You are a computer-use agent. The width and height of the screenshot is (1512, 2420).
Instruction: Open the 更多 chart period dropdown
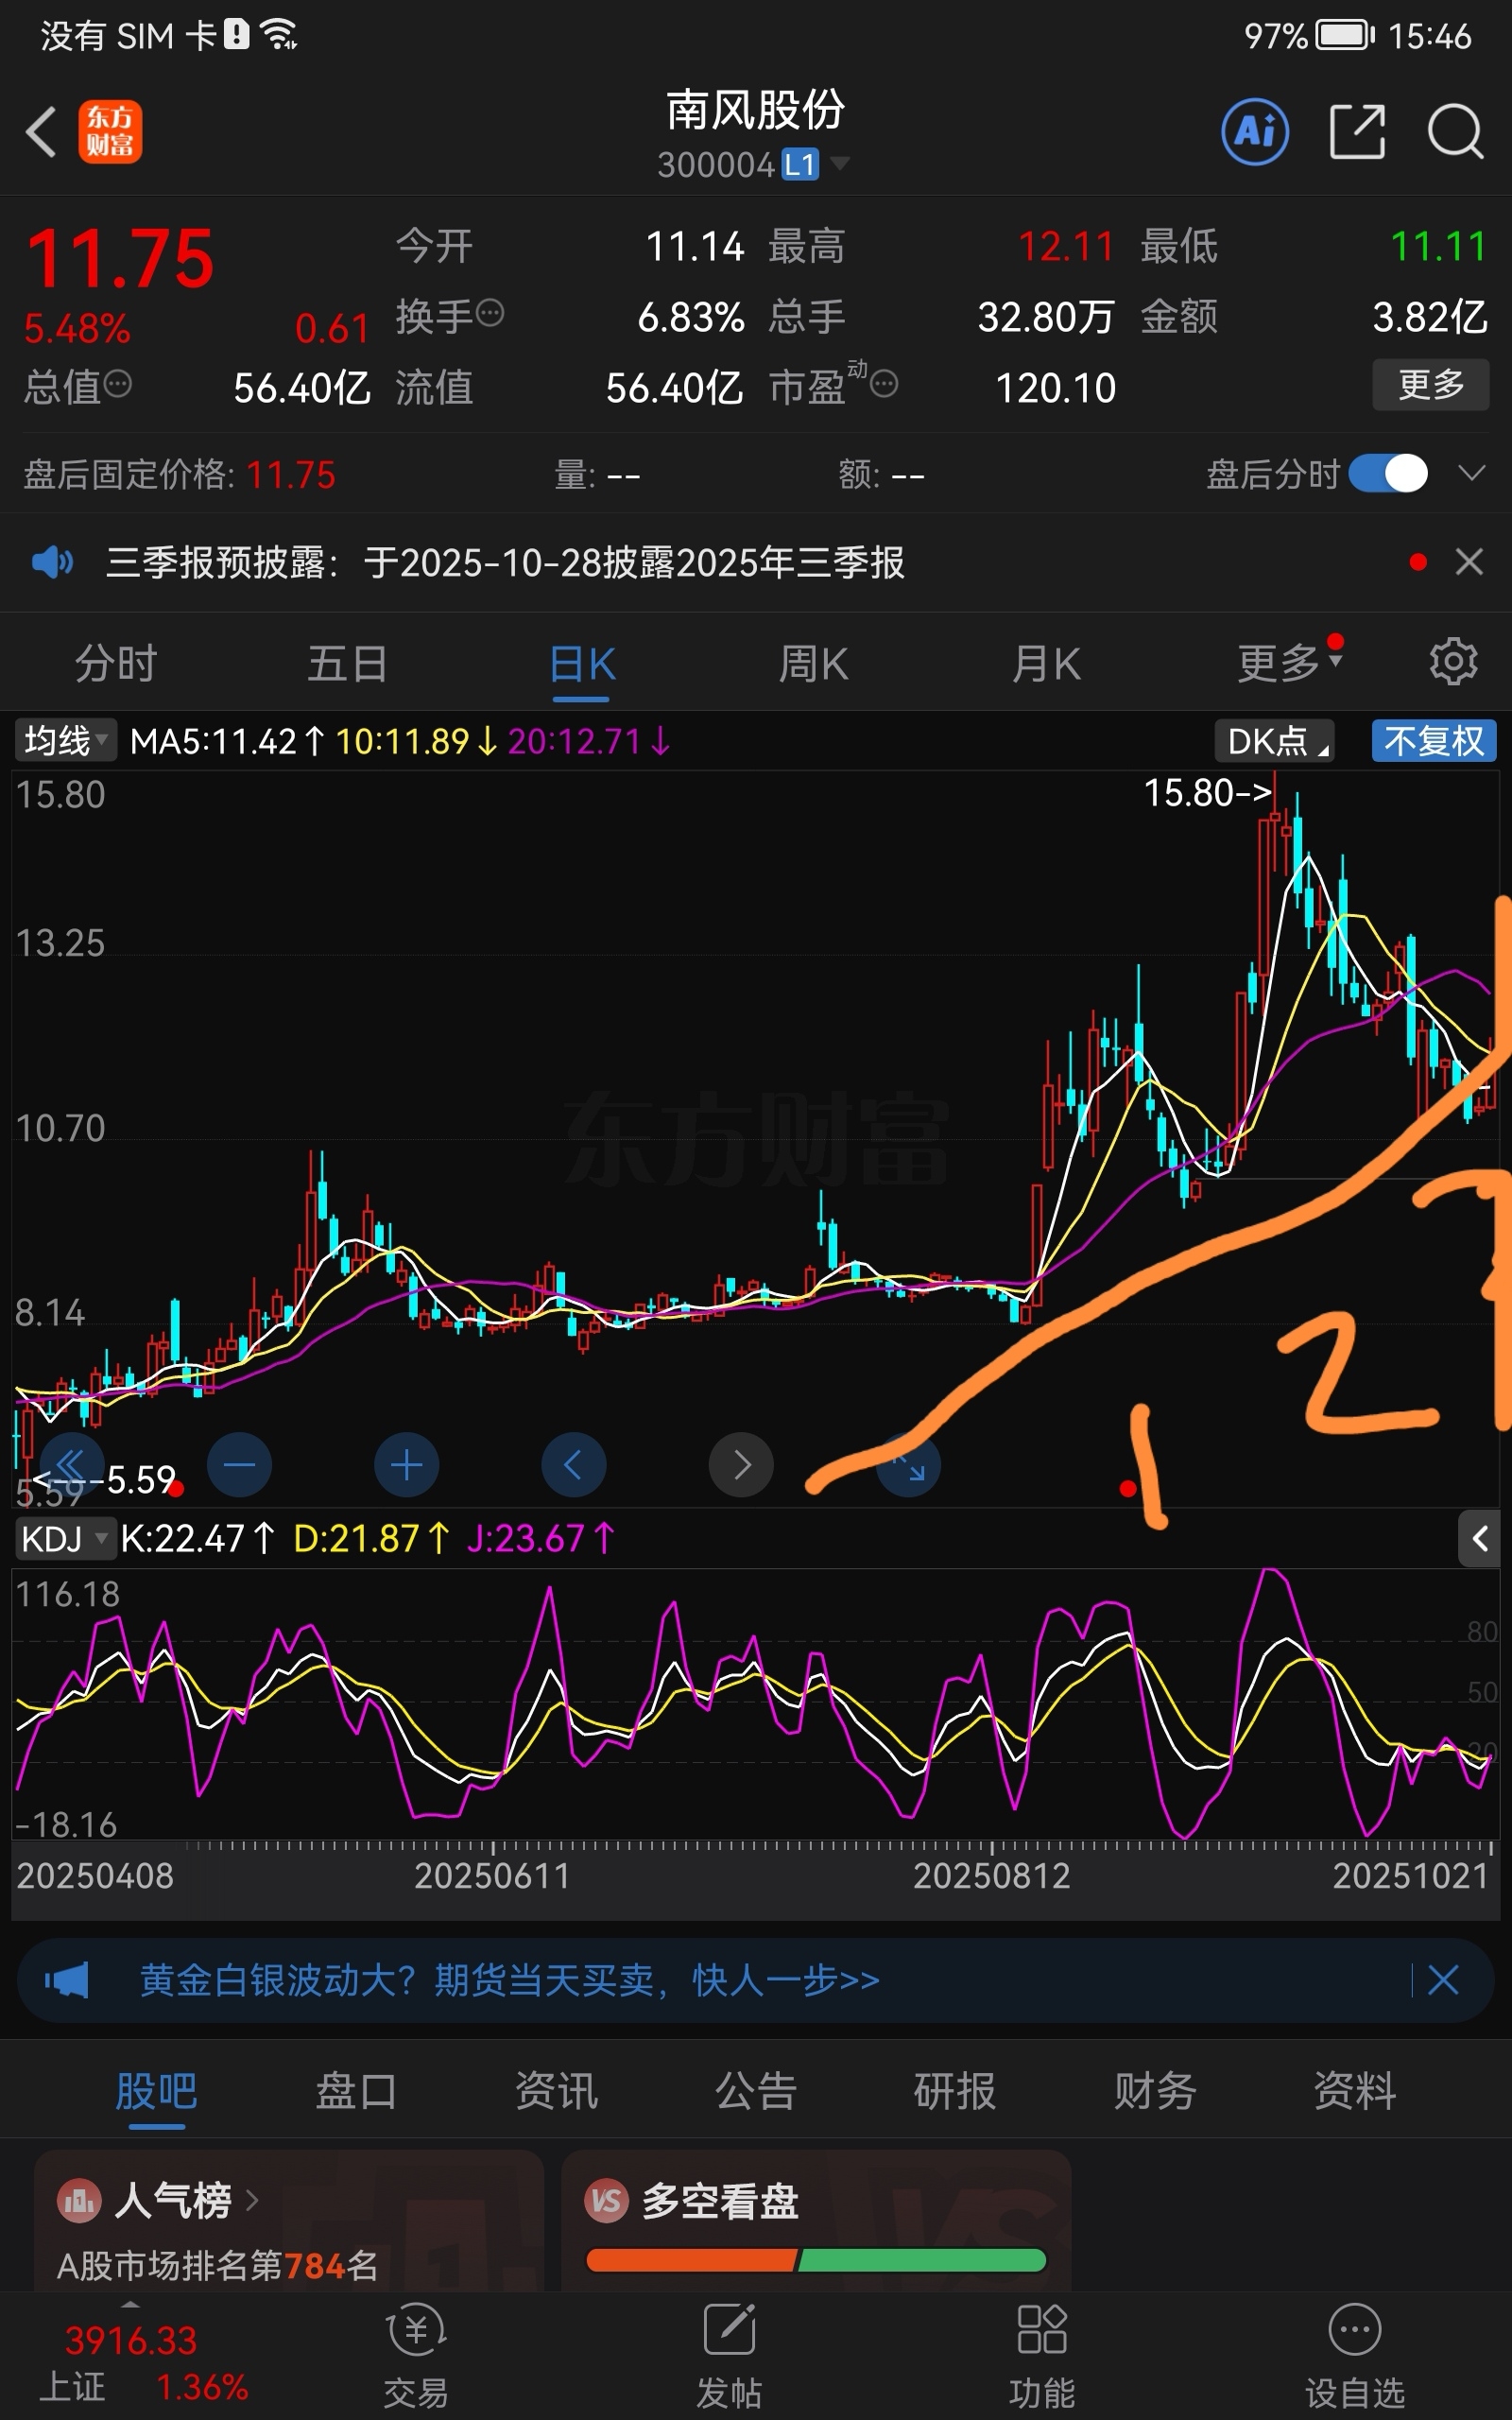coord(1289,662)
